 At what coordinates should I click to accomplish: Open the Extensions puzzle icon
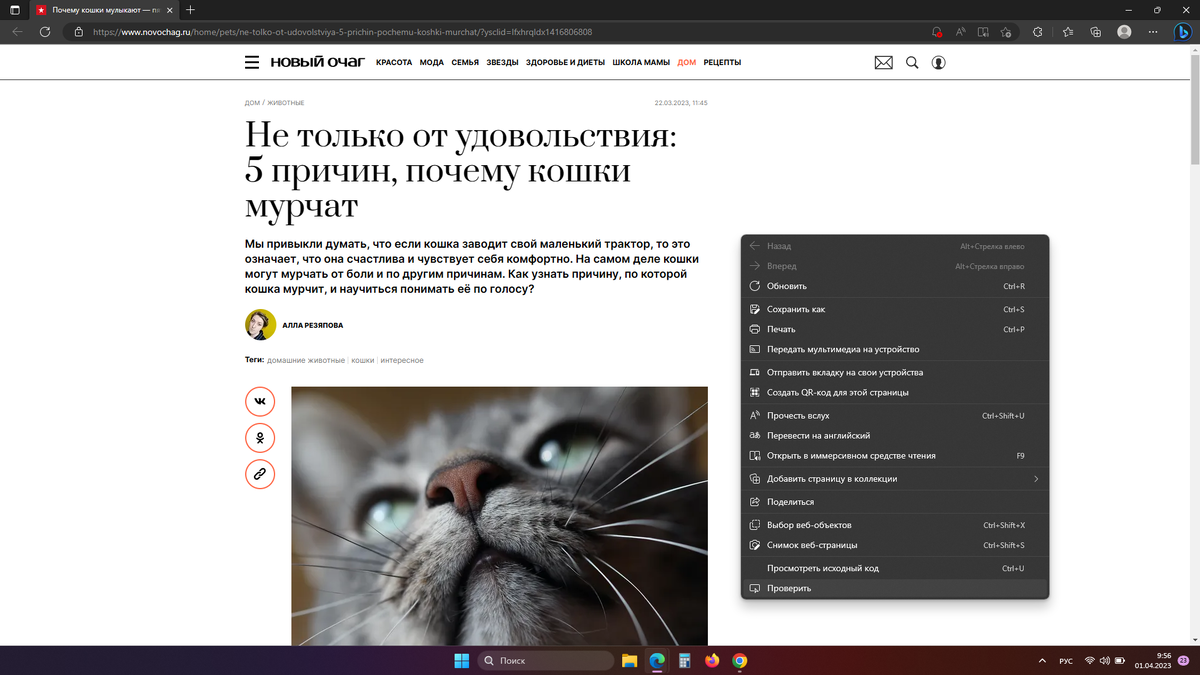(1038, 32)
